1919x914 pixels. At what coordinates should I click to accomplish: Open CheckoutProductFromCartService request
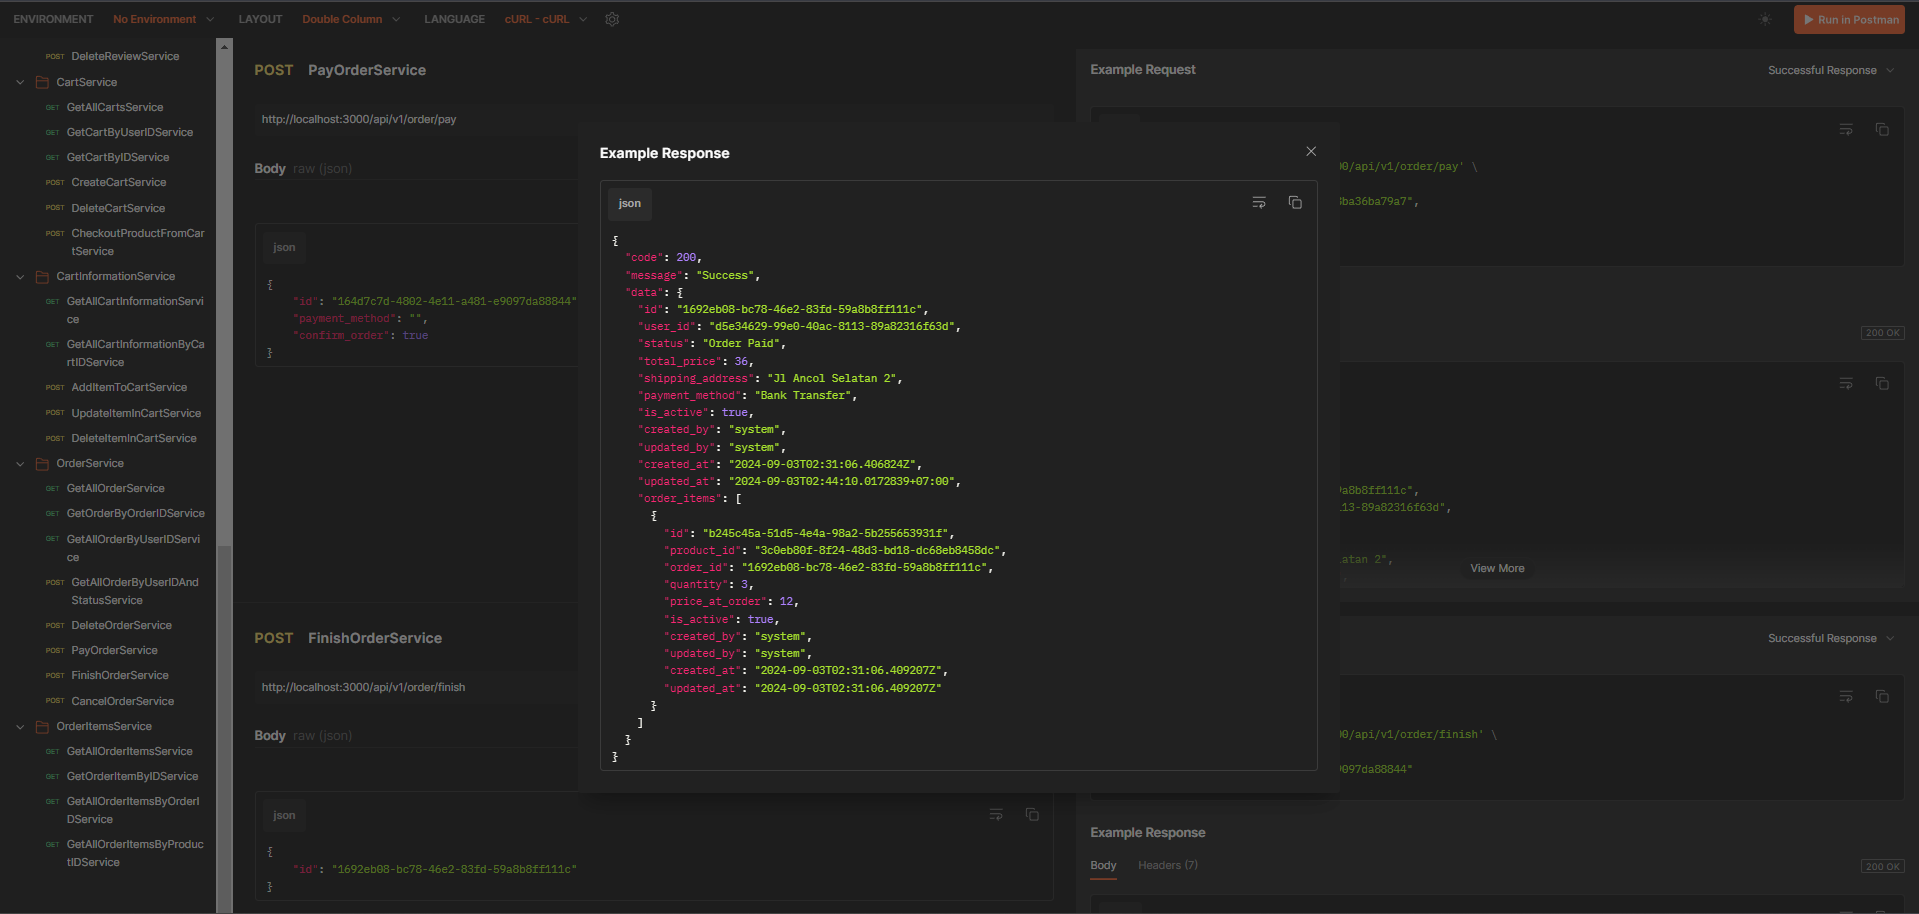pyautogui.click(x=137, y=242)
